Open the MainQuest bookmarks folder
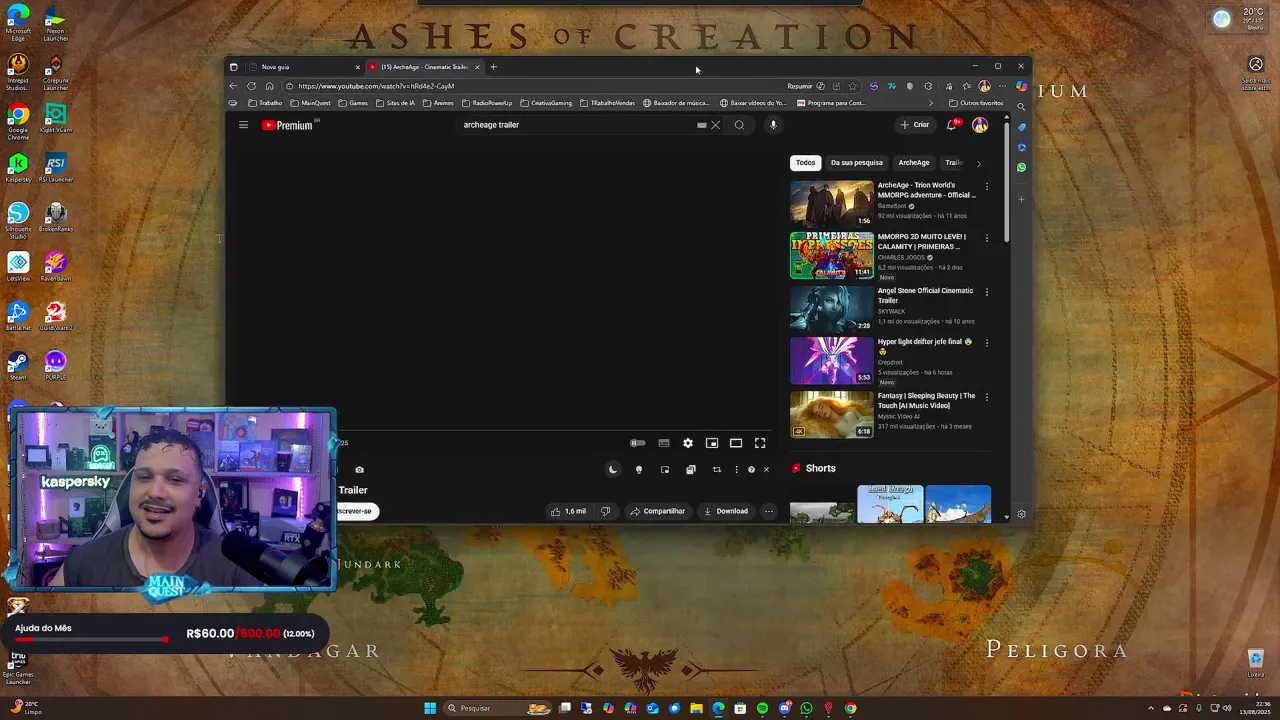The image size is (1280, 720). (311, 103)
